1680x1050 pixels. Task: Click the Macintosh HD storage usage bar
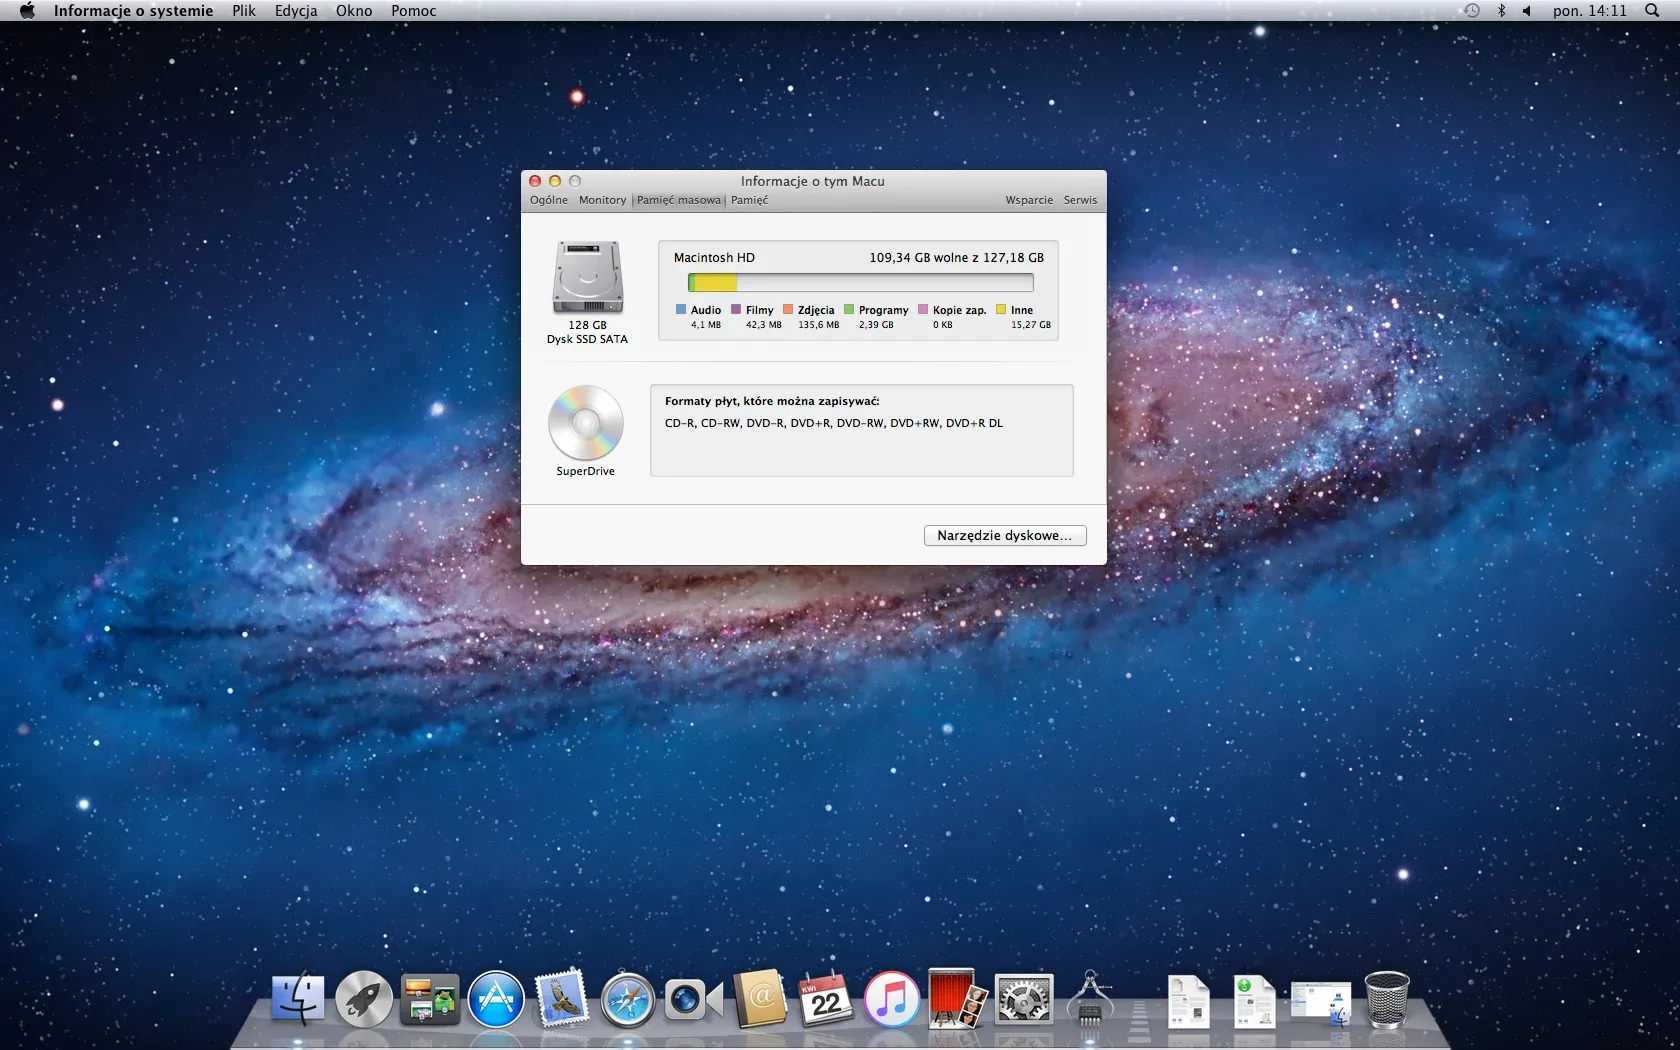tap(861, 283)
